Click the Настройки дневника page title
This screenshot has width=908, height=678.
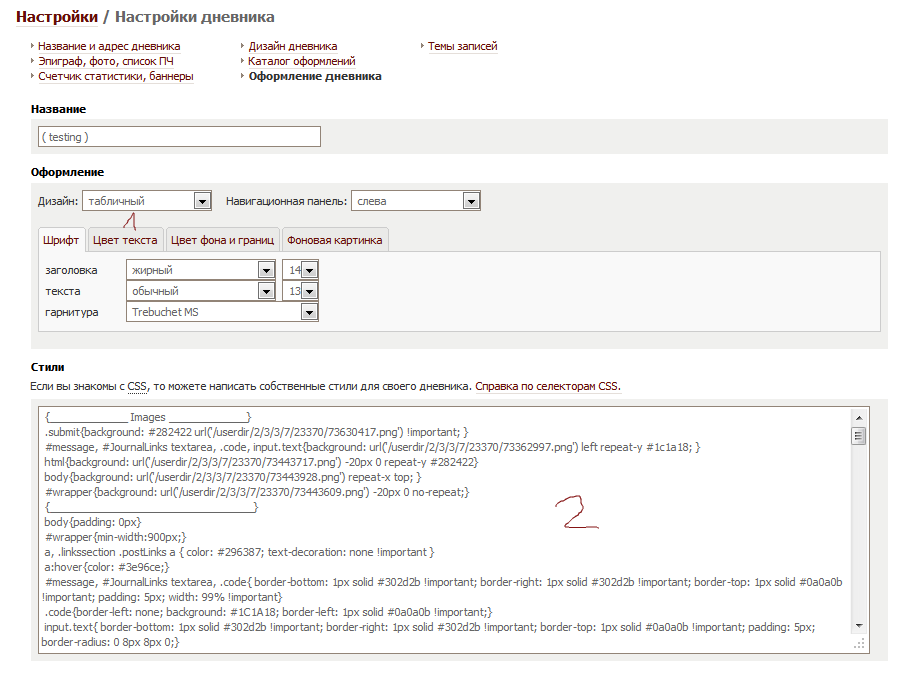pyautogui.click(x=195, y=17)
